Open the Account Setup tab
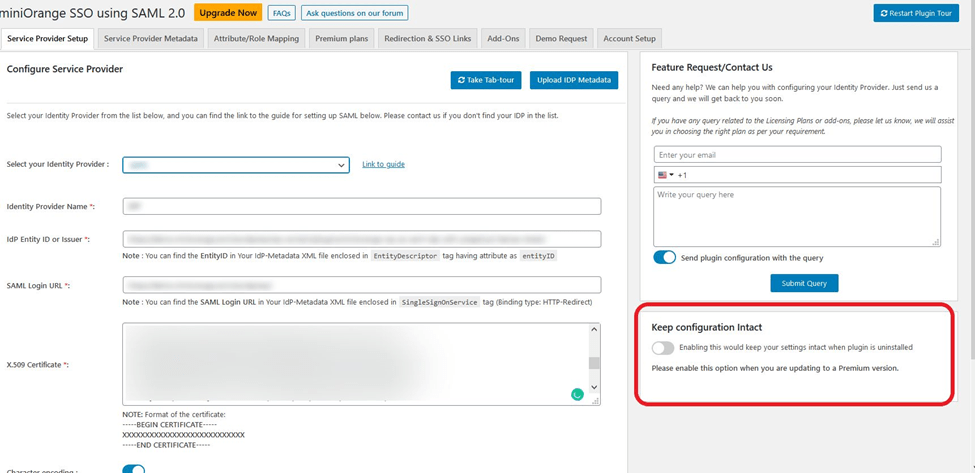 click(x=629, y=39)
